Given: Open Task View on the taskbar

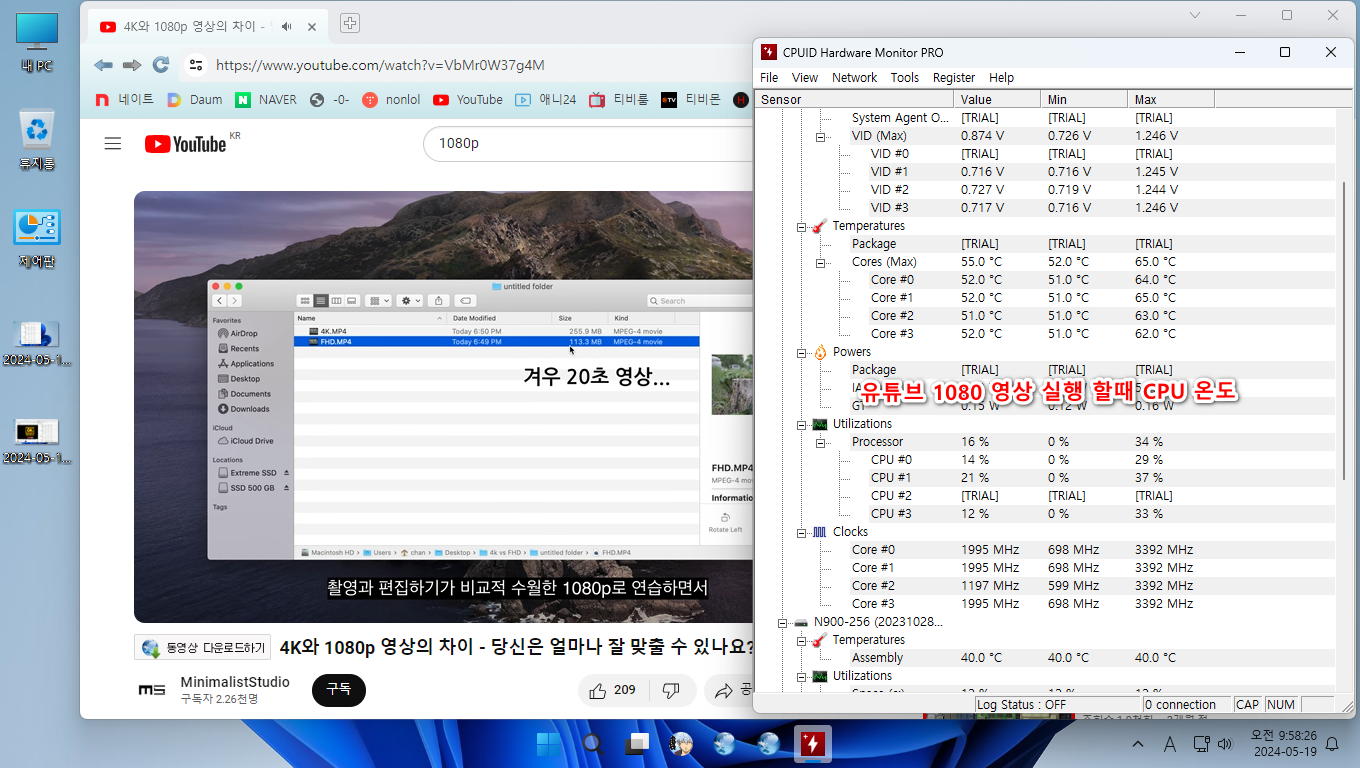Looking at the screenshot, I should 637,744.
